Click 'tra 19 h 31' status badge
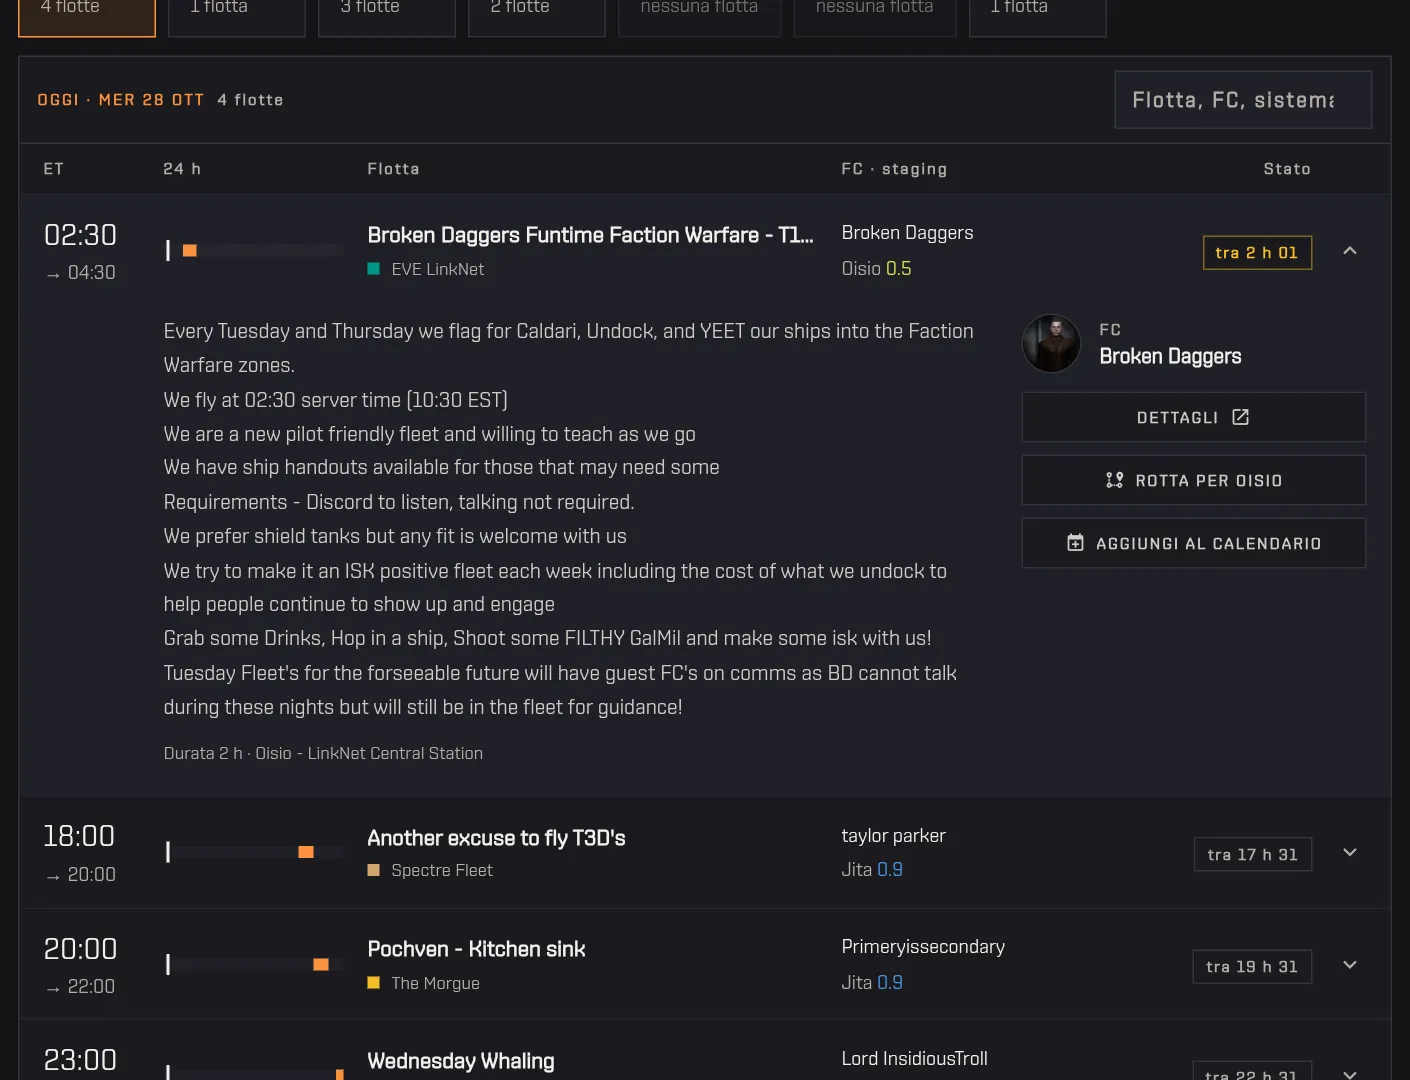The width and height of the screenshot is (1410, 1080). pos(1252,967)
